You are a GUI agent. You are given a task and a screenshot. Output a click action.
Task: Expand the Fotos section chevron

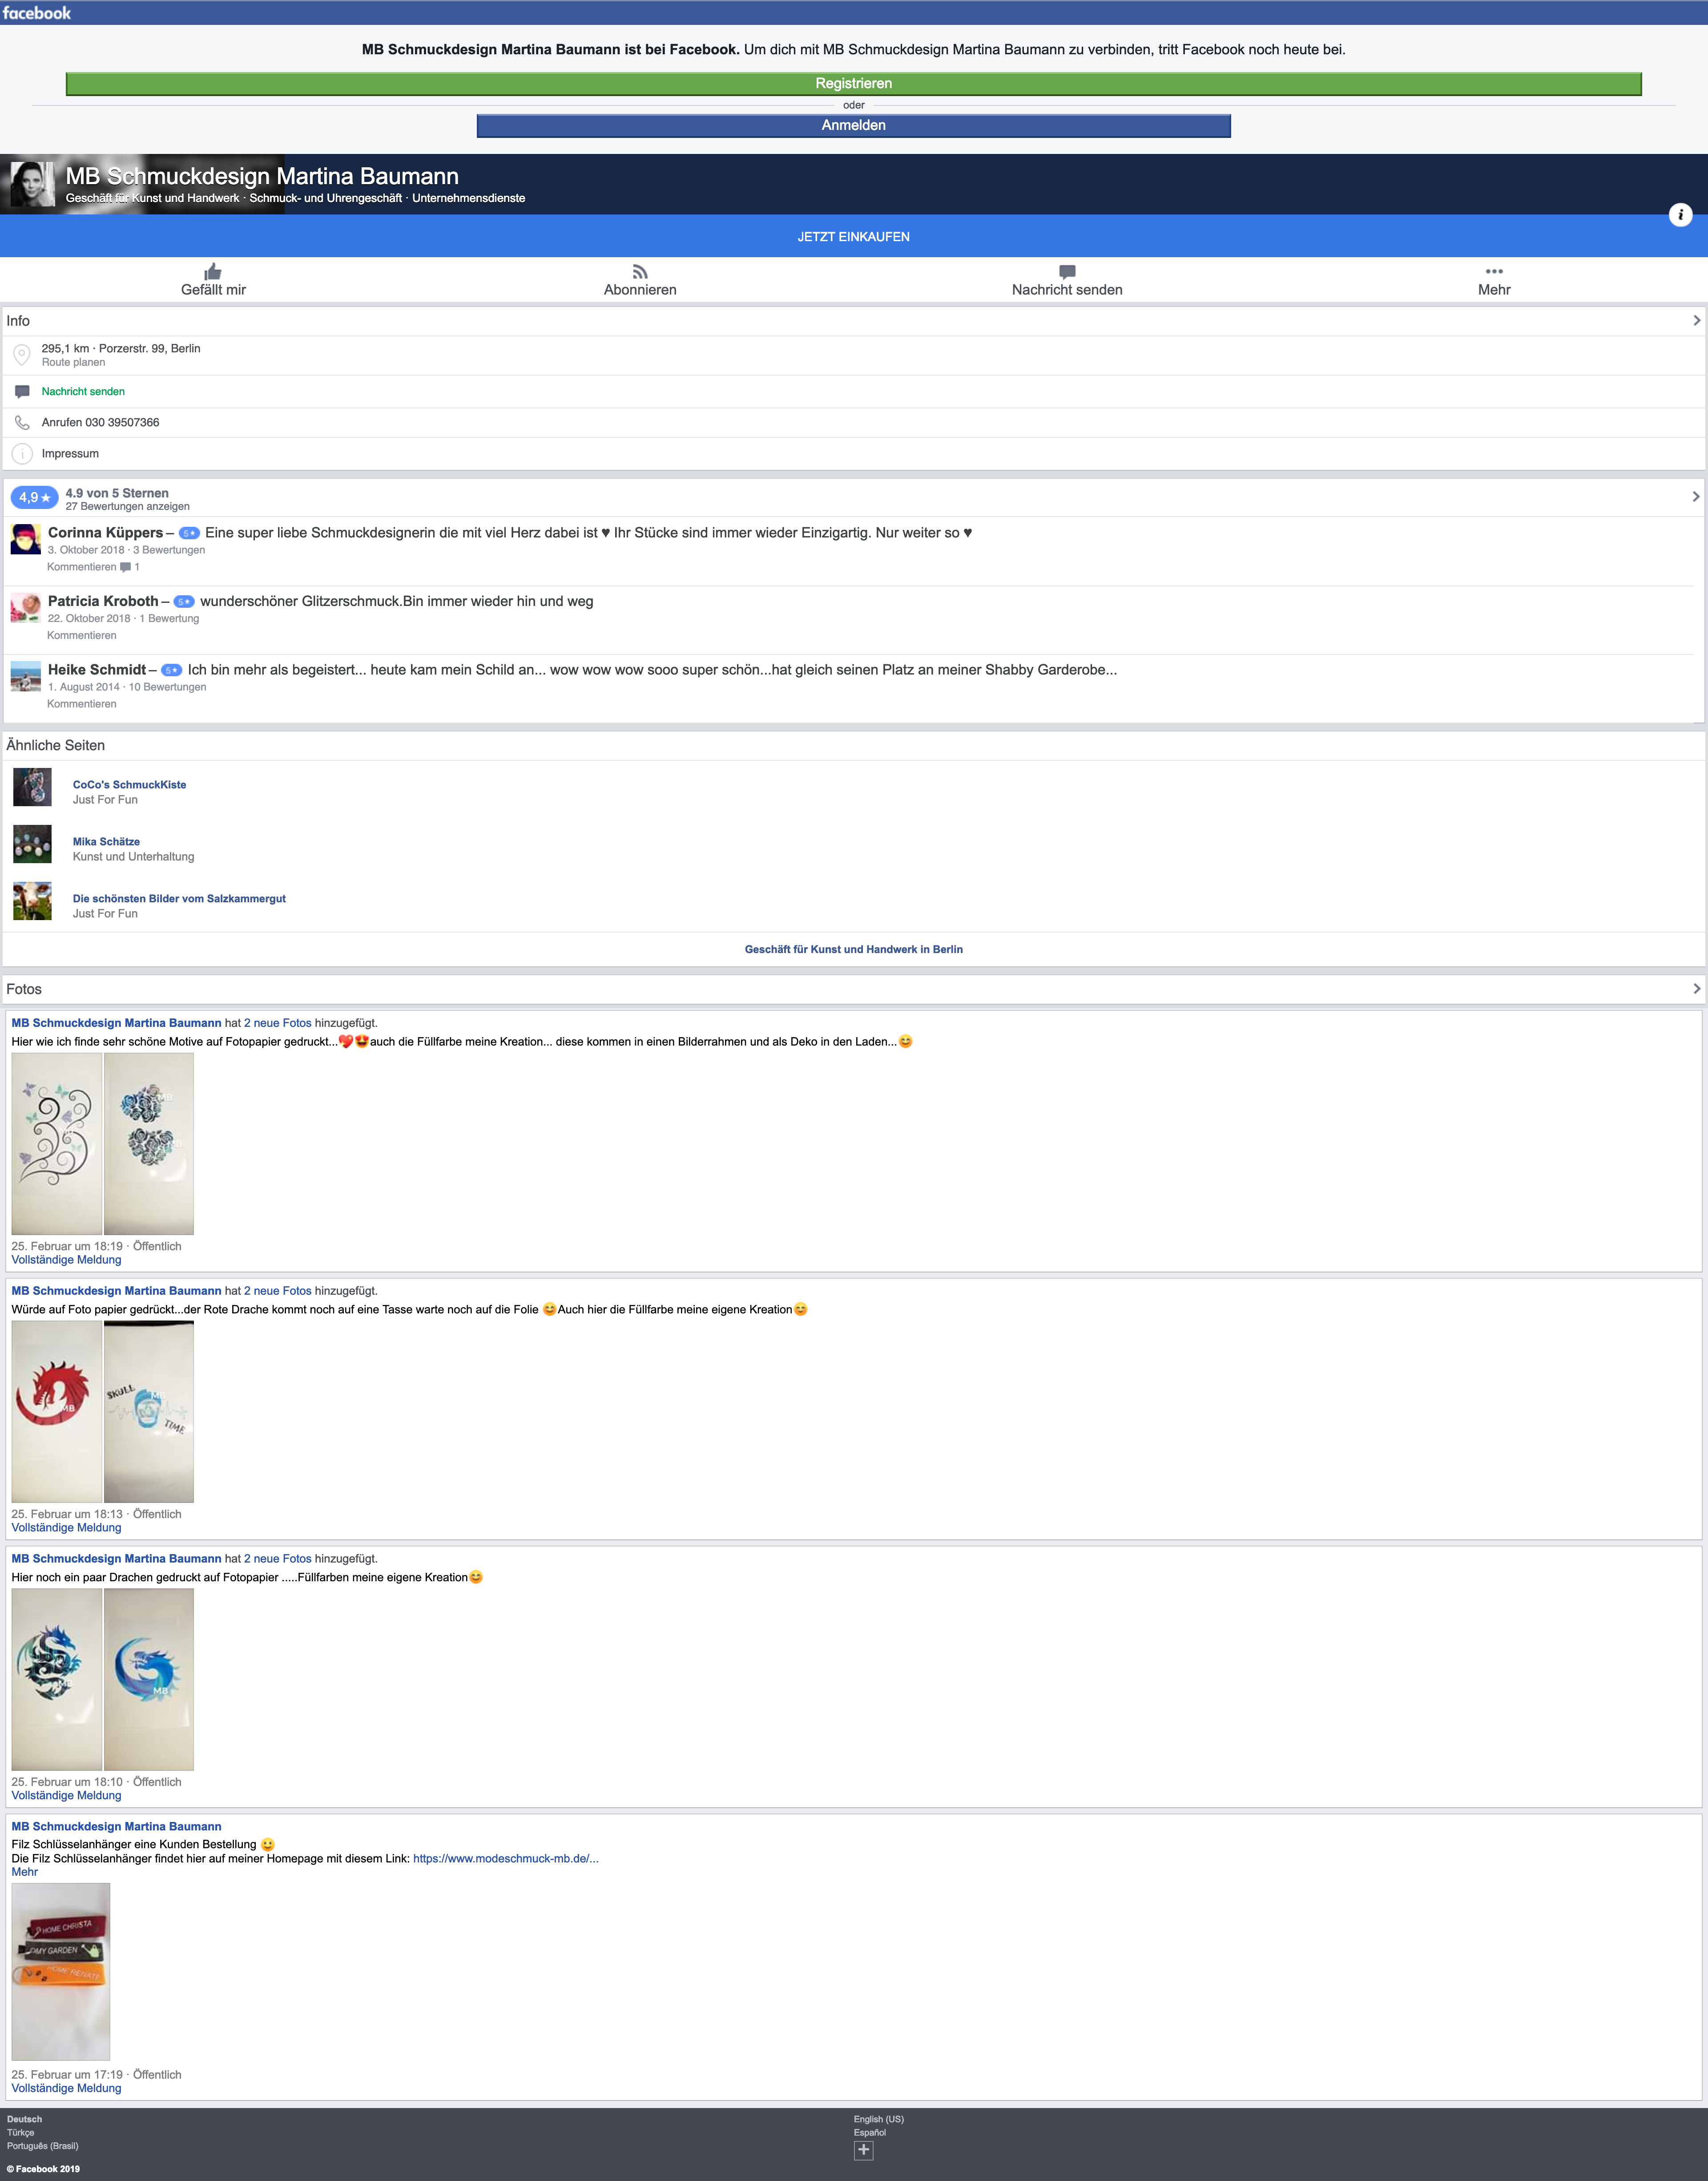coord(1696,989)
